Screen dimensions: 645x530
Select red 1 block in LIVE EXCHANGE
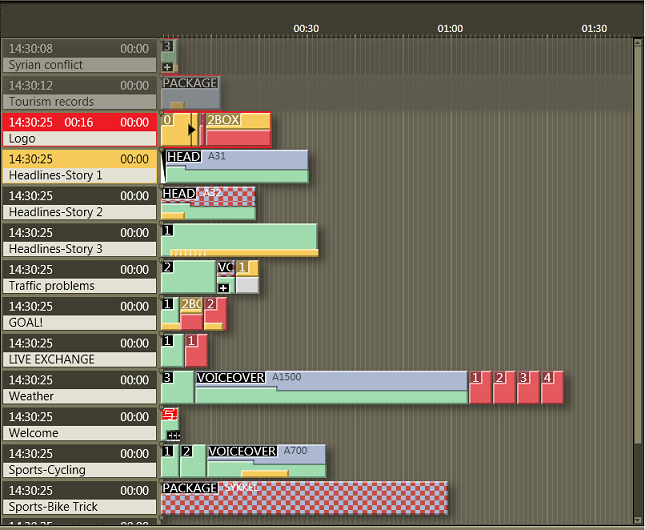click(196, 351)
